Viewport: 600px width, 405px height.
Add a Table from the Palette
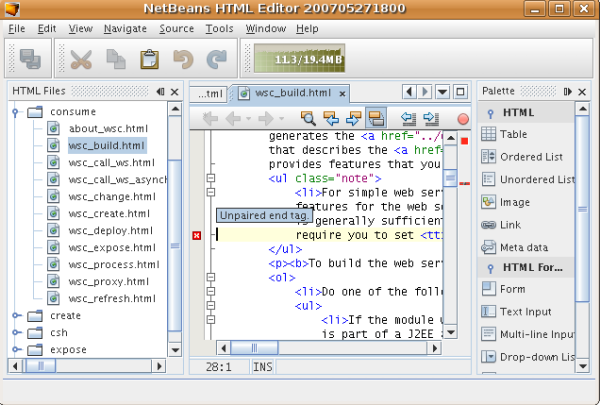(513, 134)
